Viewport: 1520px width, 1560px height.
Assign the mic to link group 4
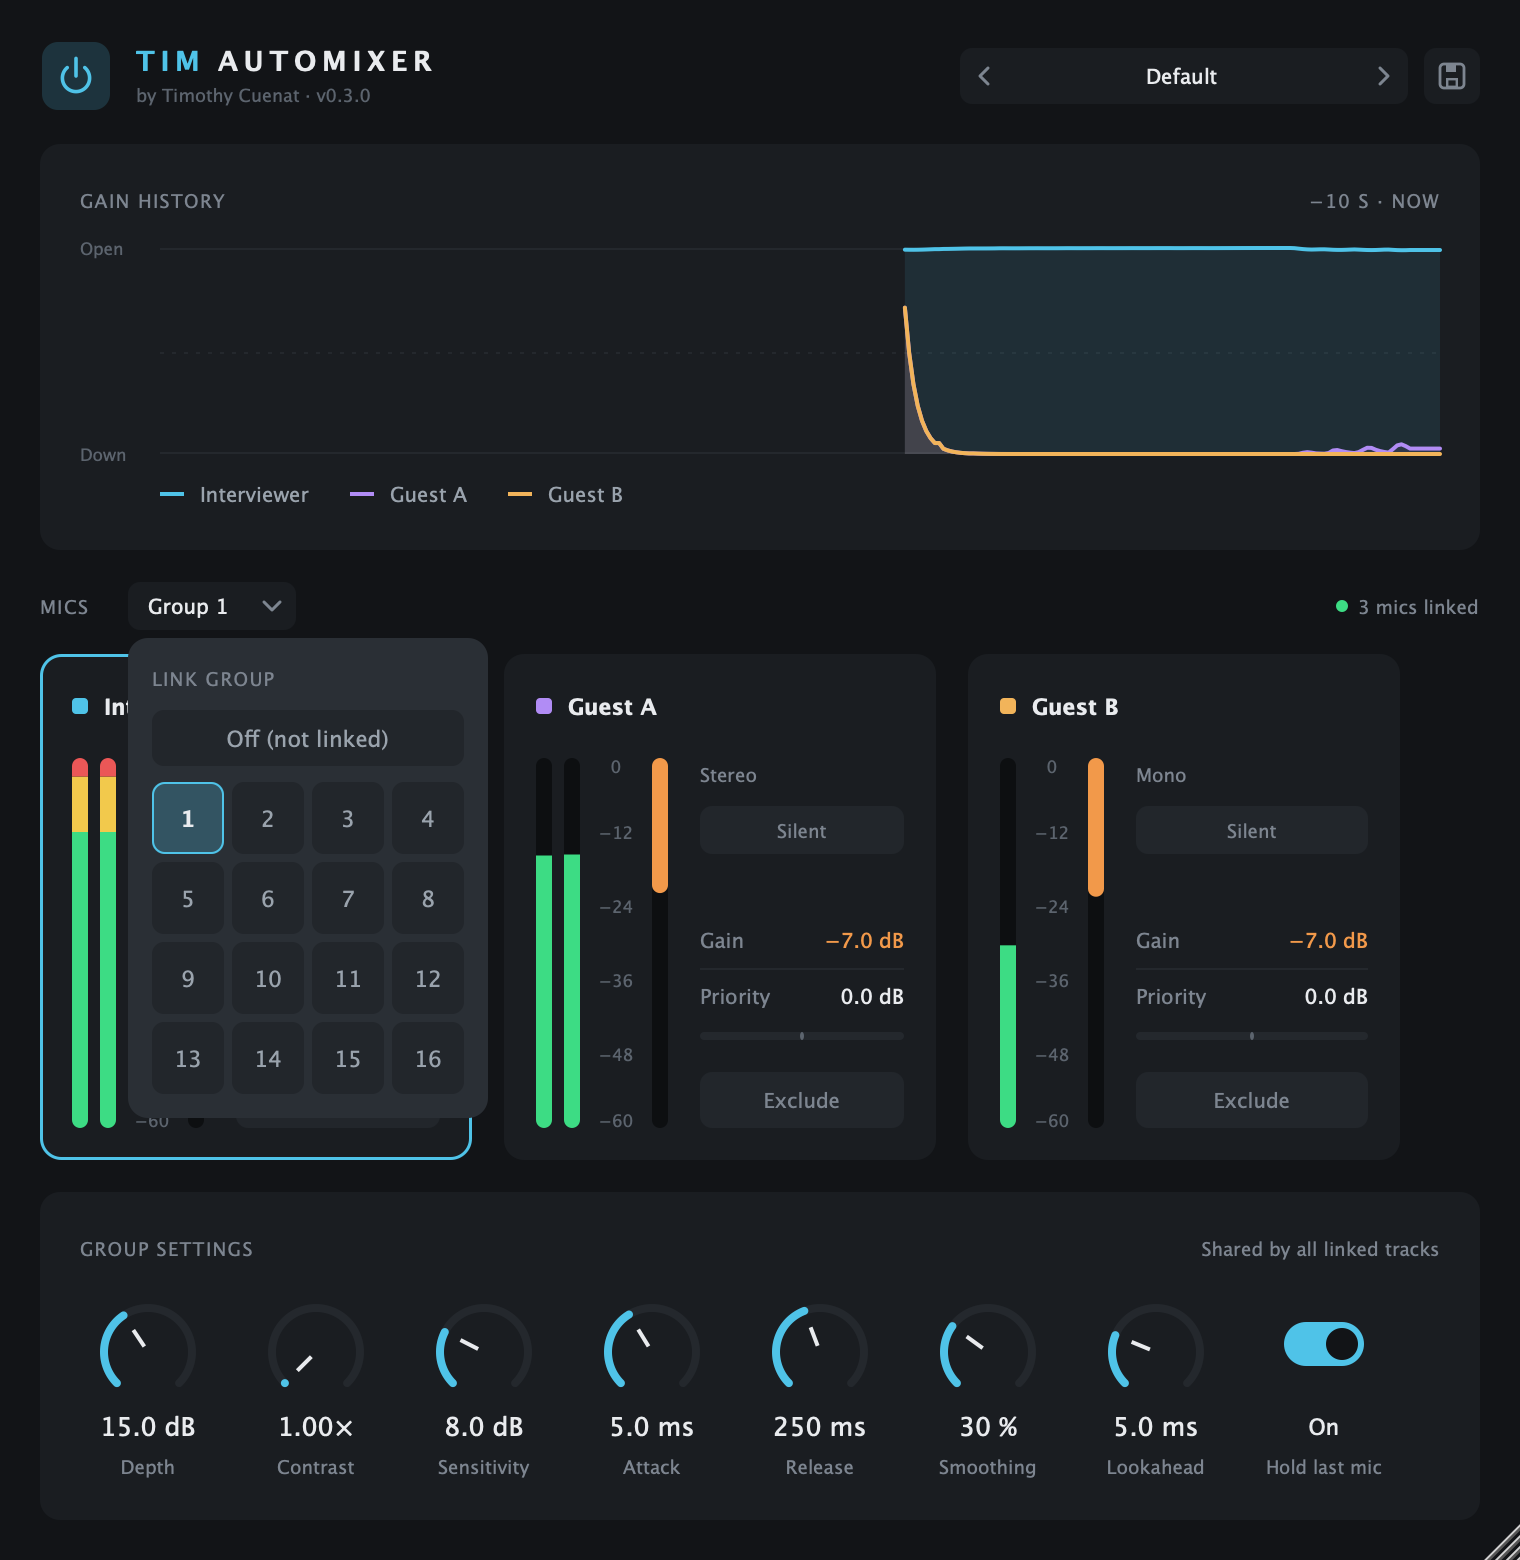point(428,818)
